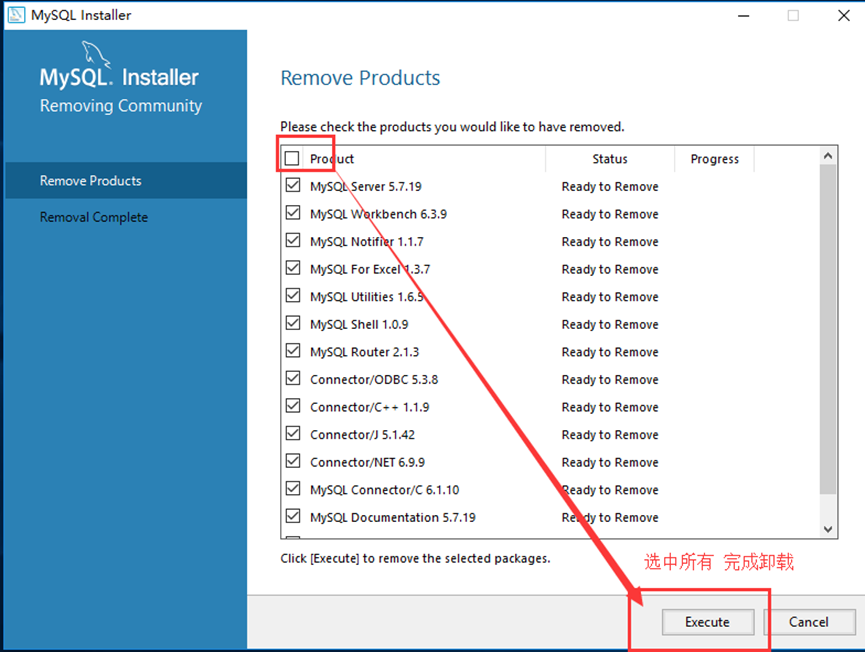The image size is (865, 652).
Task: Select the MySQL Utilities 1.6.5 product name
Action: click(367, 297)
